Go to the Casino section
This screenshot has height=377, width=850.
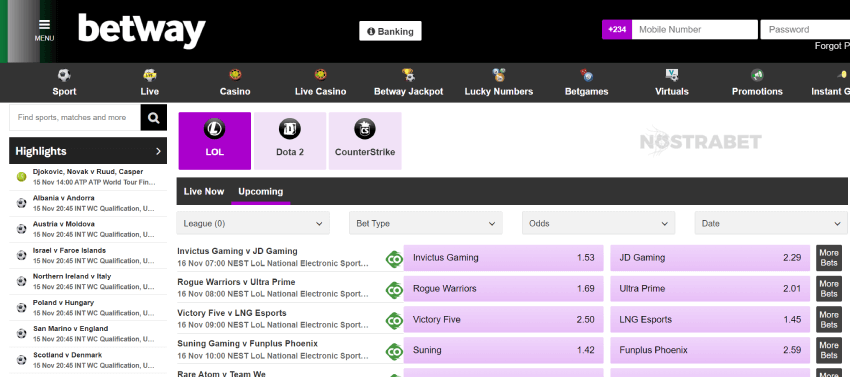coord(235,82)
